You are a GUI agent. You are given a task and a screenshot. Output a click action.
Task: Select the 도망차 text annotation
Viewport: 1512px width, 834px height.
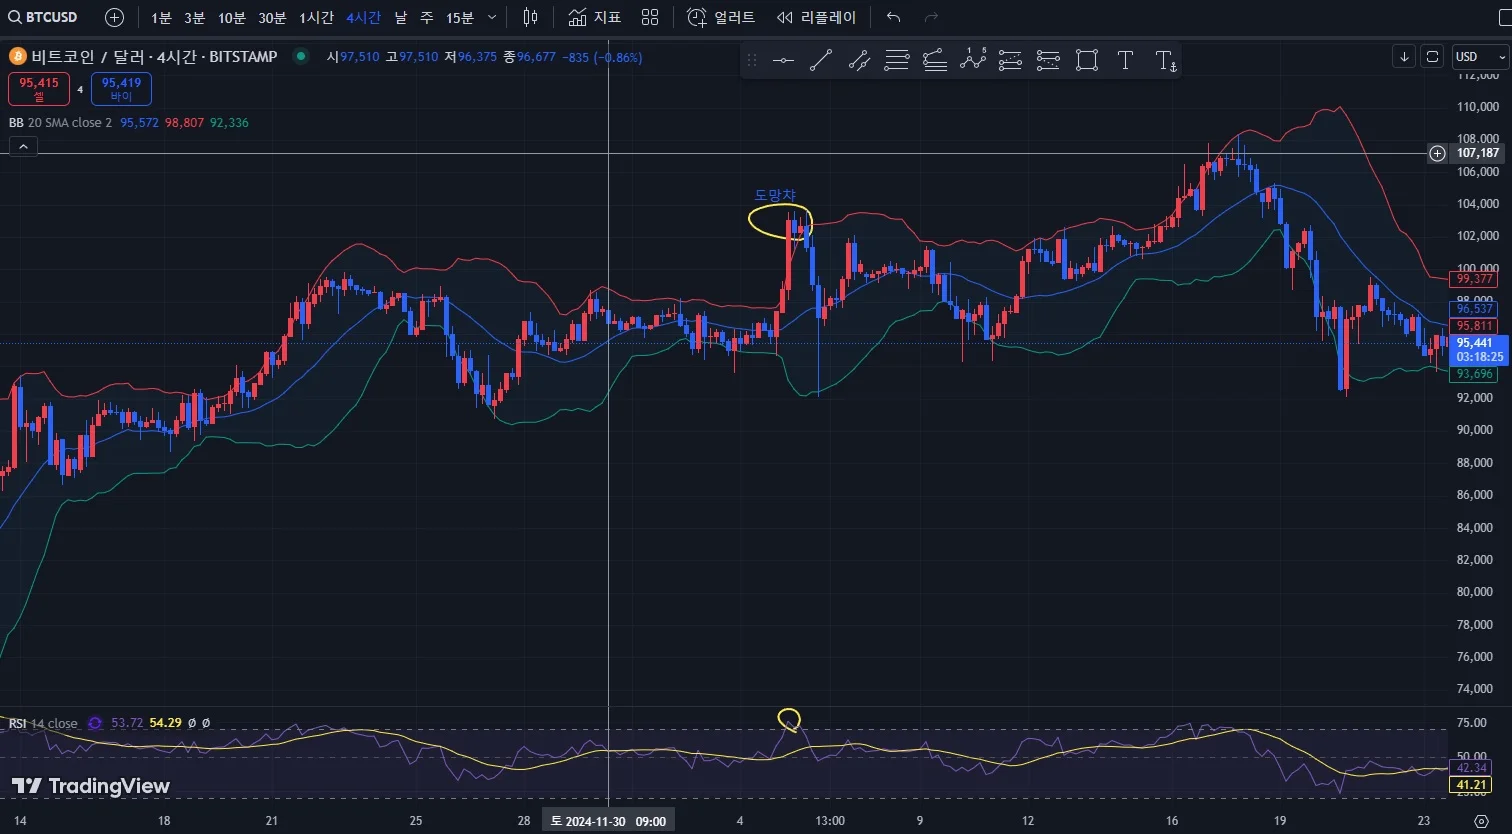pos(775,195)
